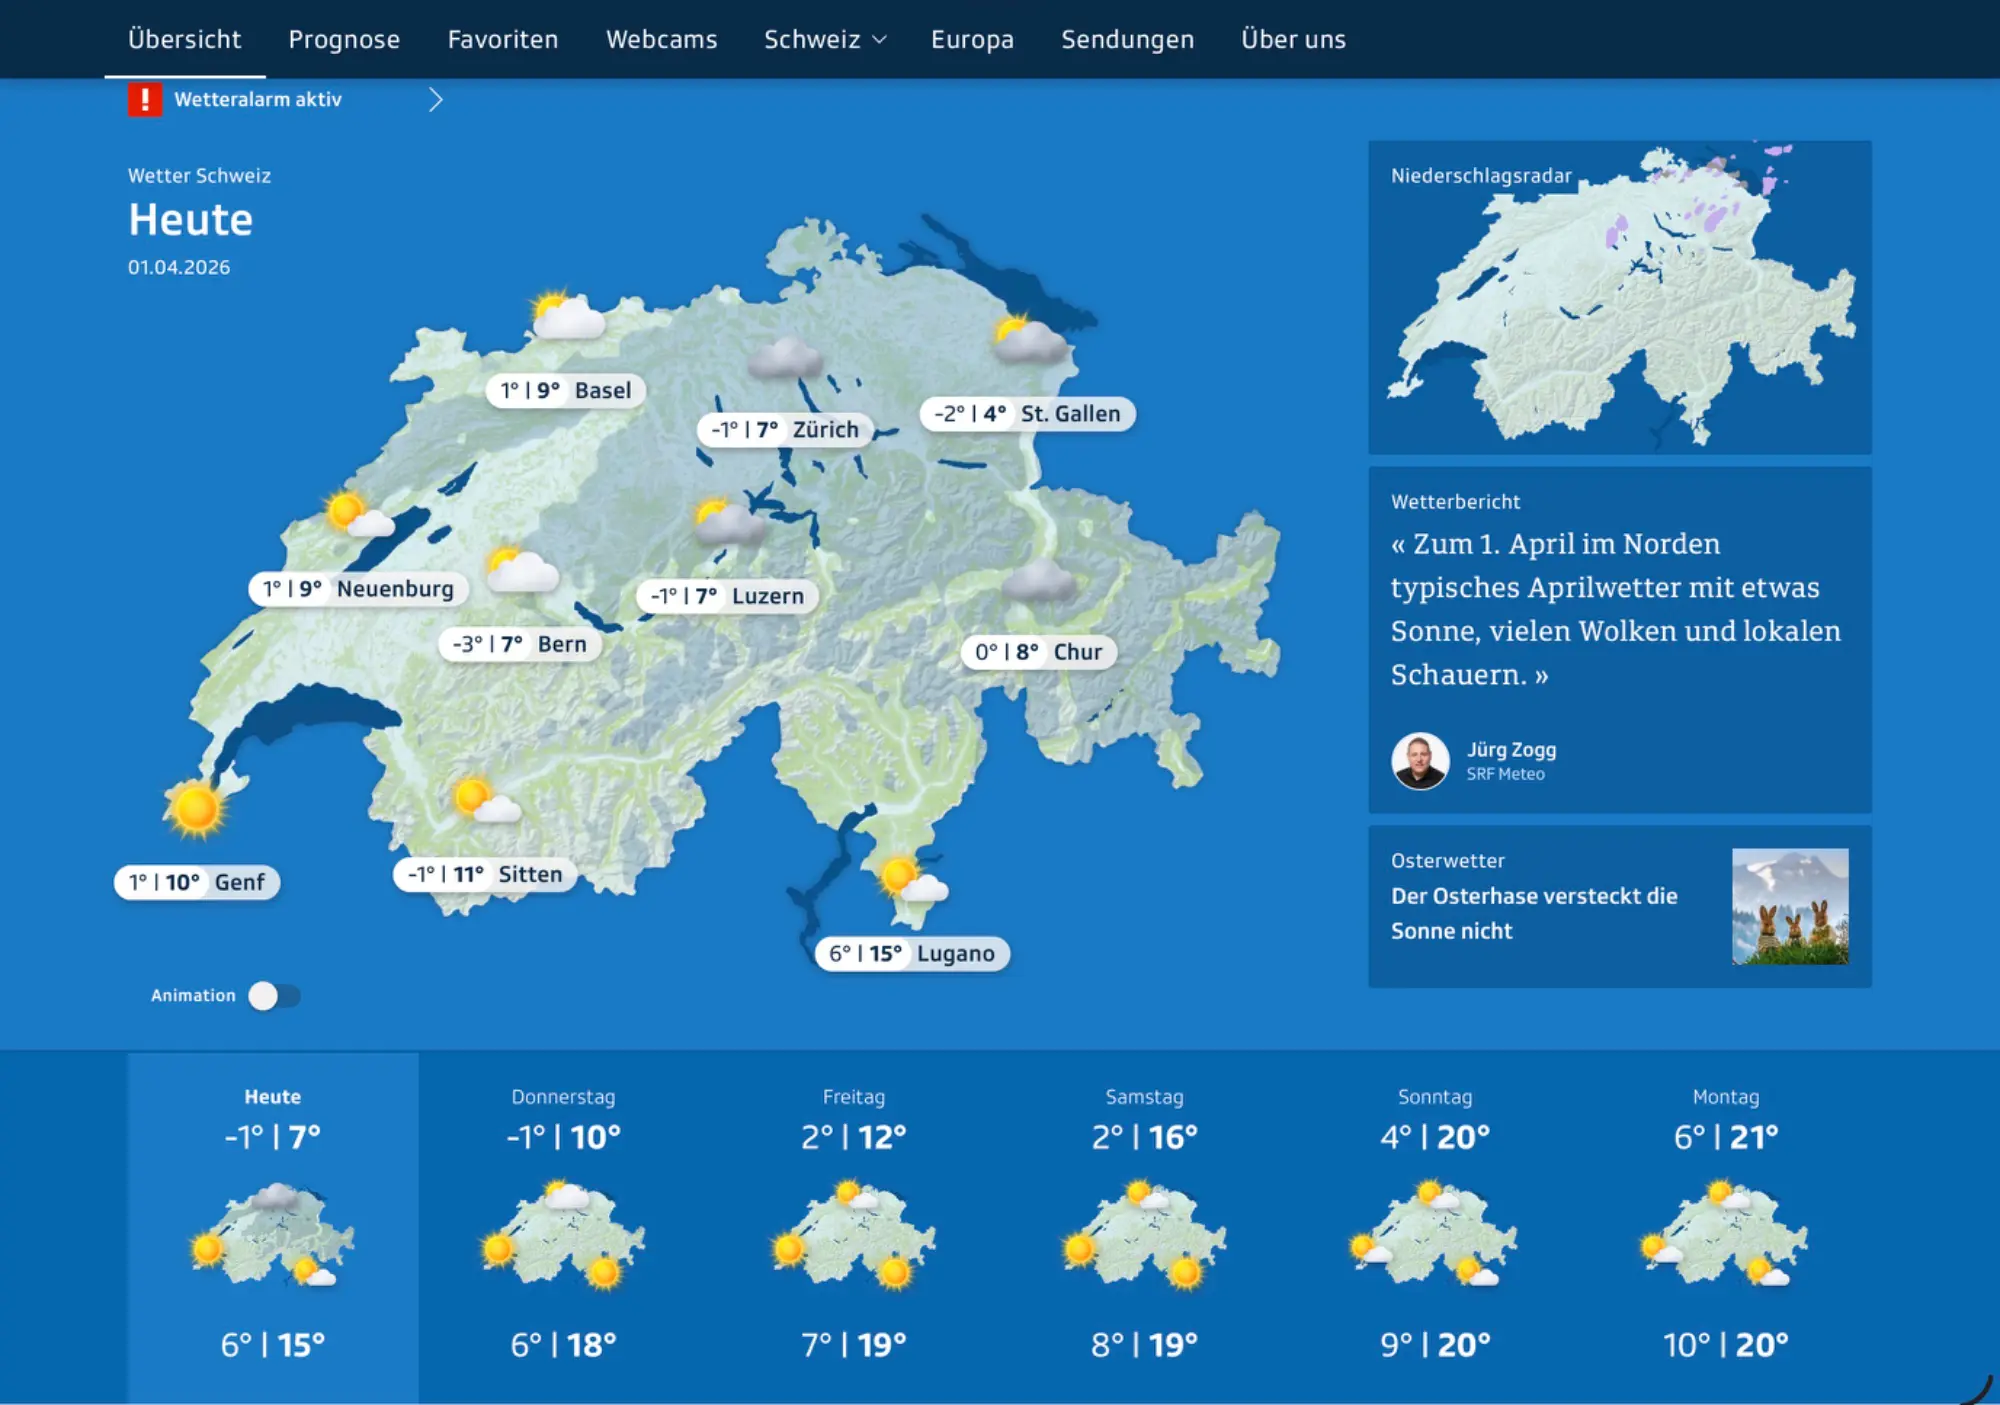The width and height of the screenshot is (2000, 1405).
Task: Click the red weather alarm warning icon
Action: click(144, 99)
